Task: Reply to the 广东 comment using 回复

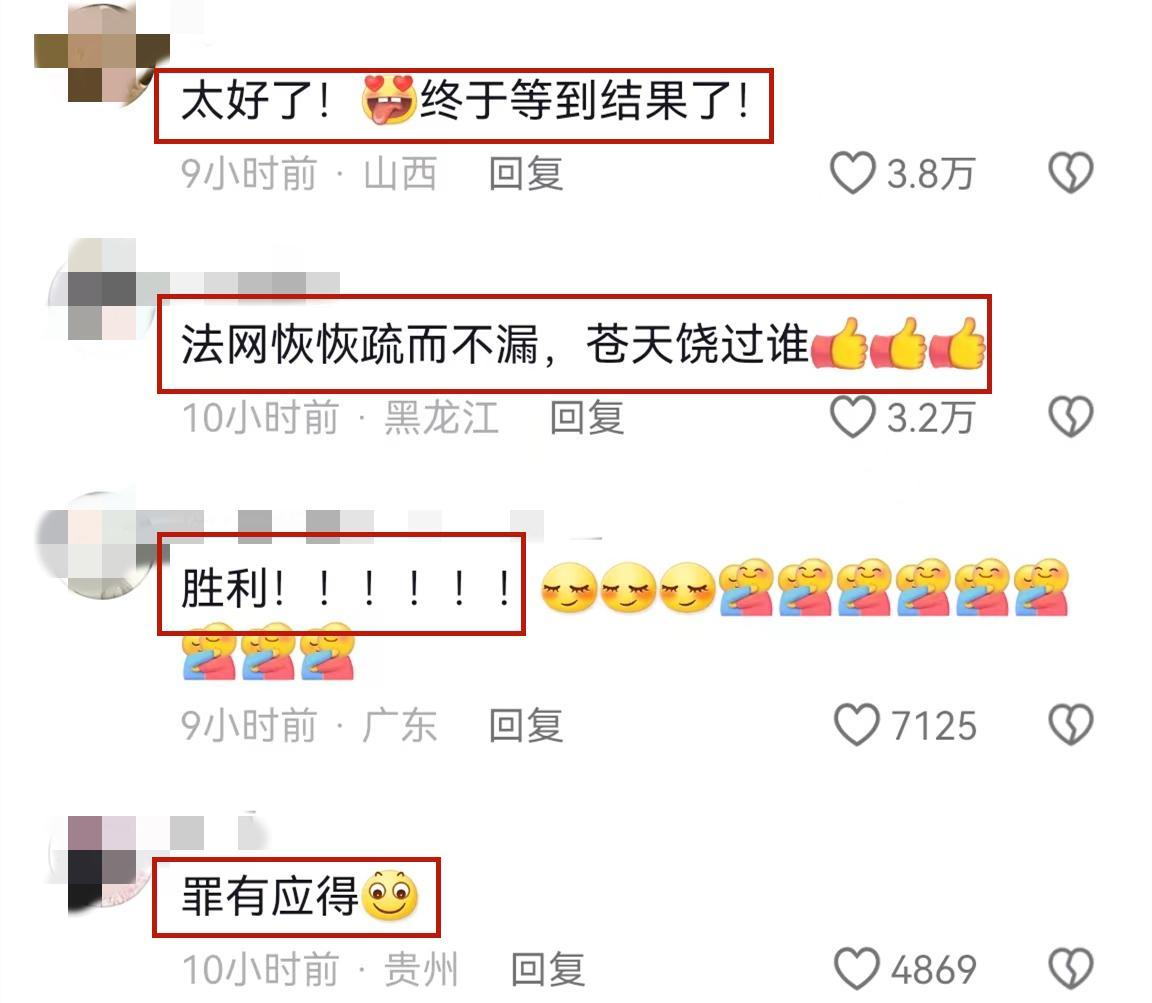Action: pos(526,726)
